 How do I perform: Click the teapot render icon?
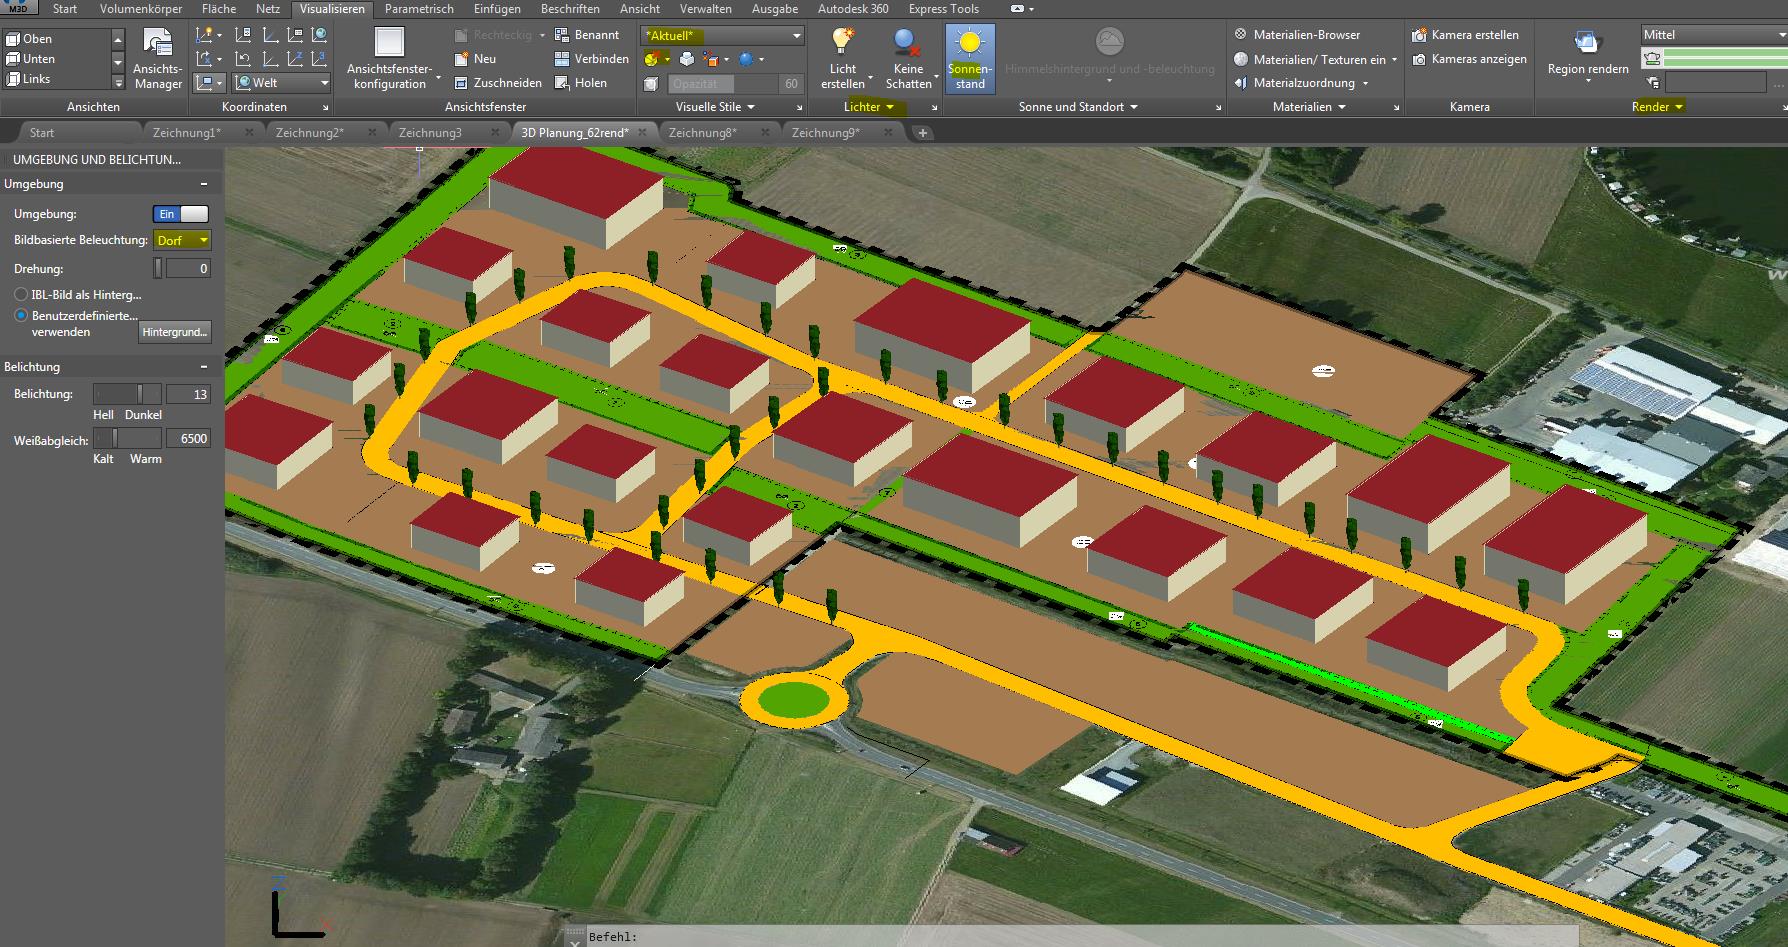pos(1652,59)
